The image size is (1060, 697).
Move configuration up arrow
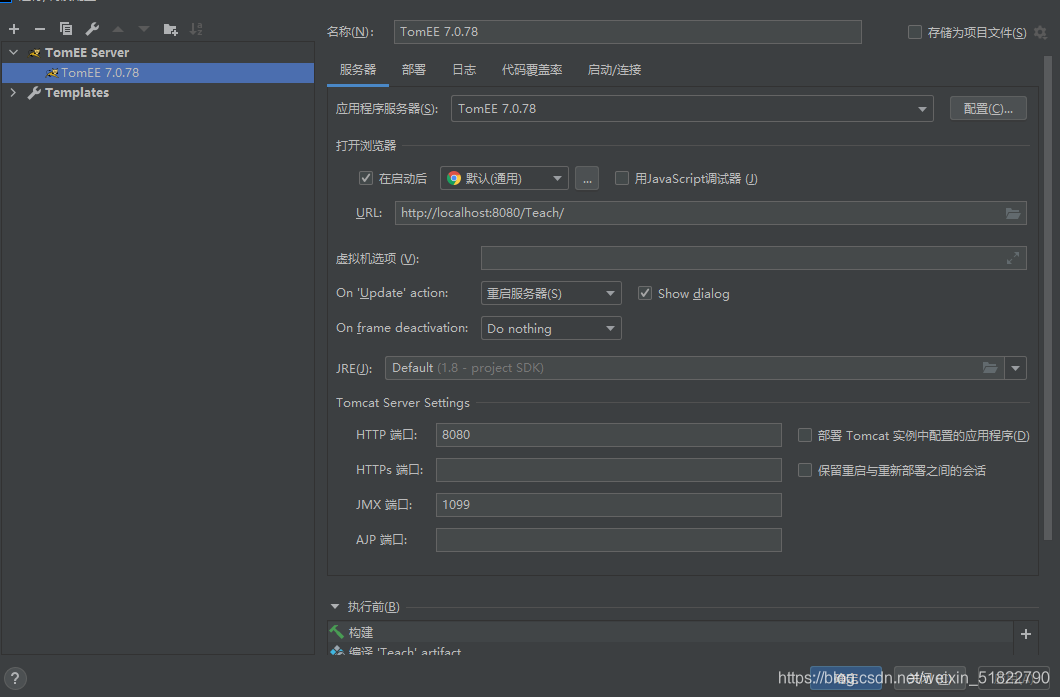pos(118,29)
